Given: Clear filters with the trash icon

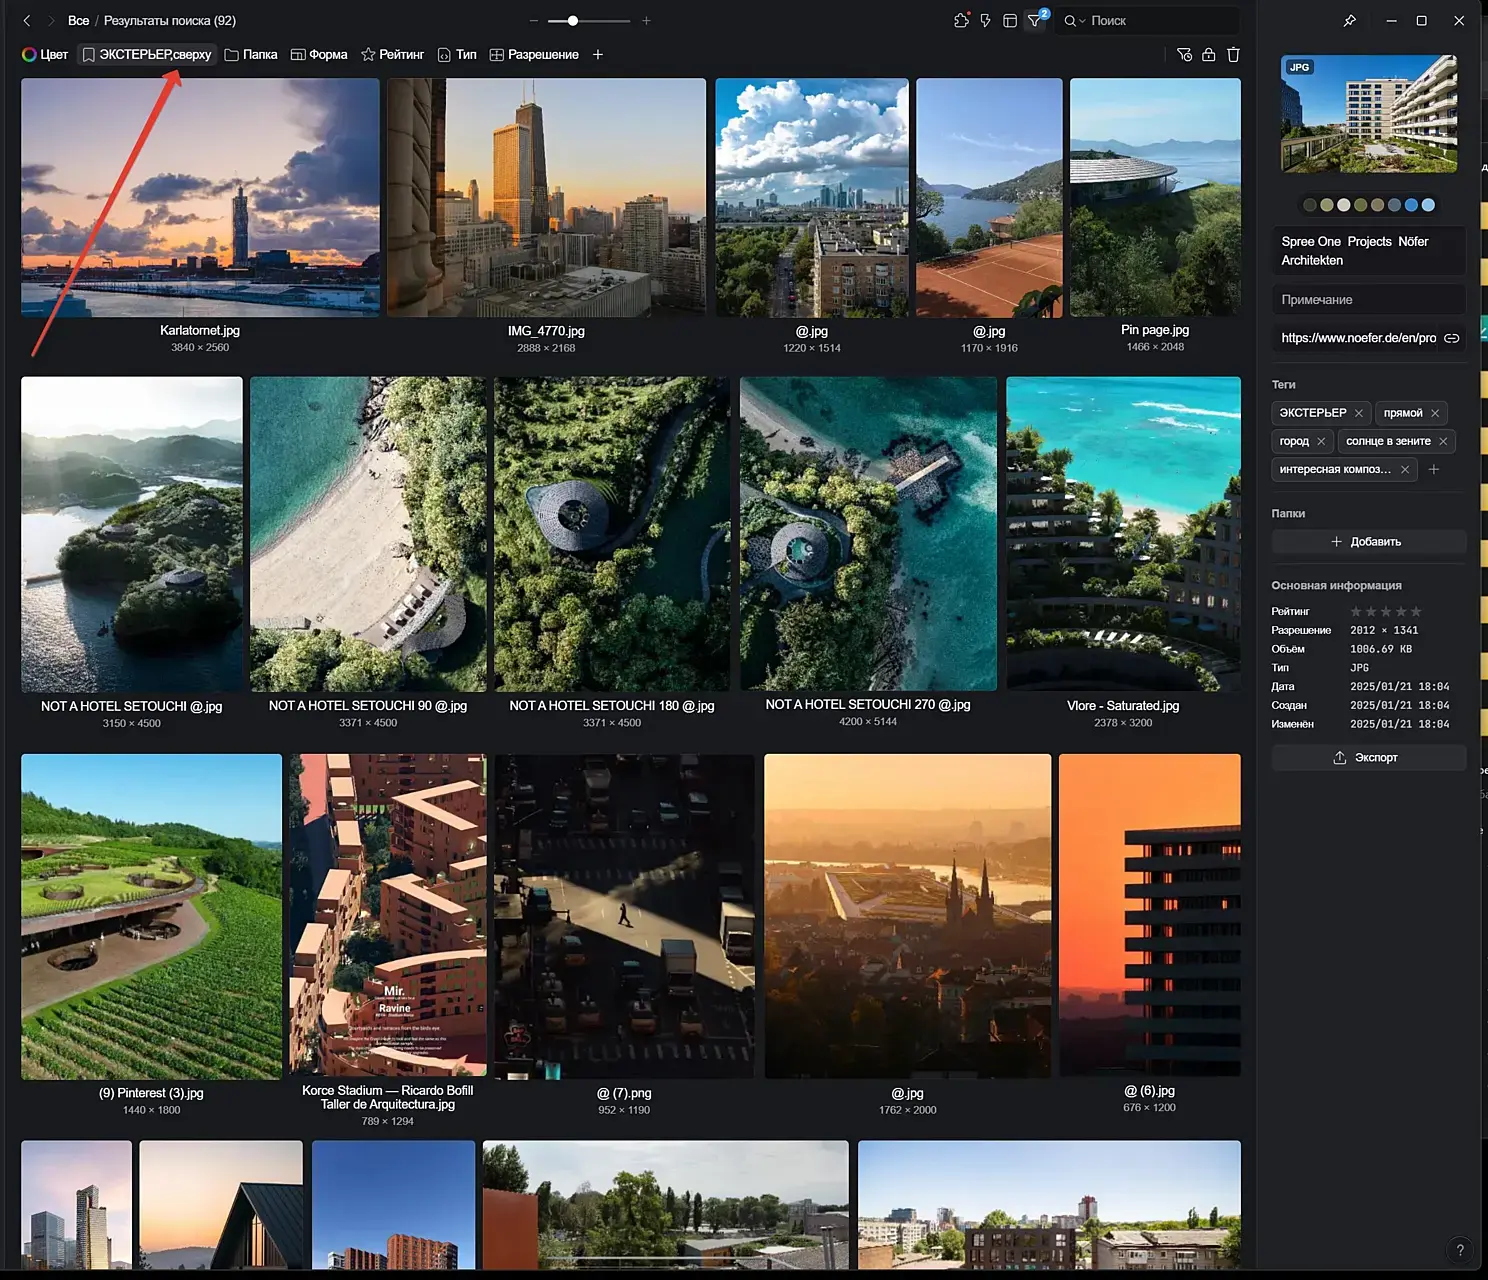Looking at the screenshot, I should [1233, 55].
